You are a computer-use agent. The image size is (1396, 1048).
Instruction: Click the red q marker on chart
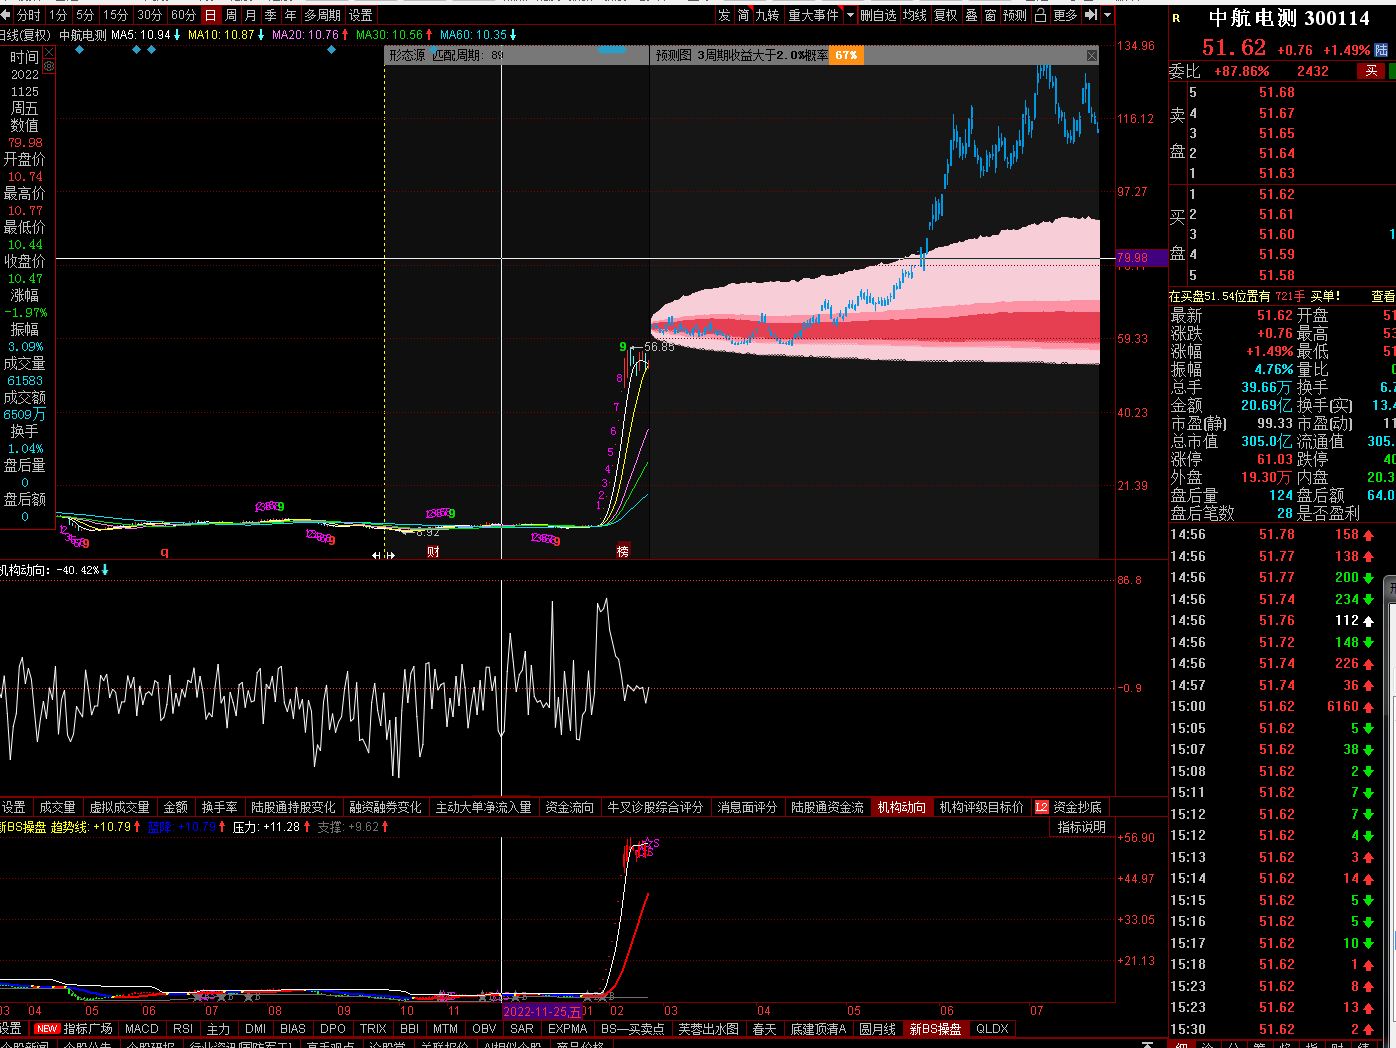[x=165, y=552]
